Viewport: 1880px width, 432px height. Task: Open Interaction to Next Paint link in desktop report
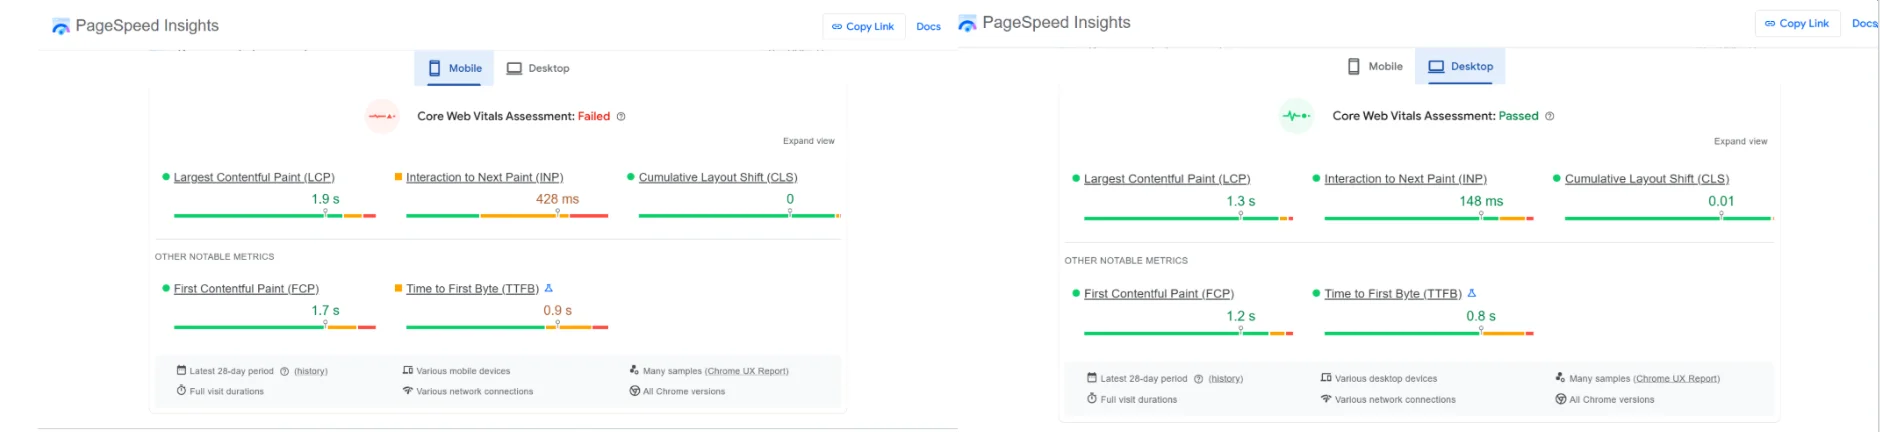click(1405, 179)
